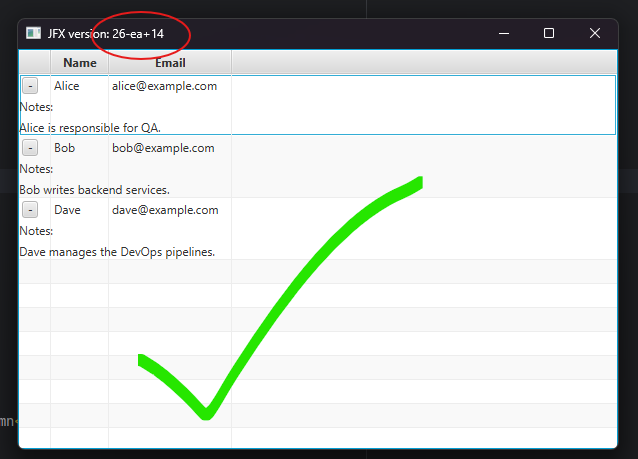Select the Alice name cell
Image resolution: width=638 pixels, height=459 pixels.
[x=67, y=86]
